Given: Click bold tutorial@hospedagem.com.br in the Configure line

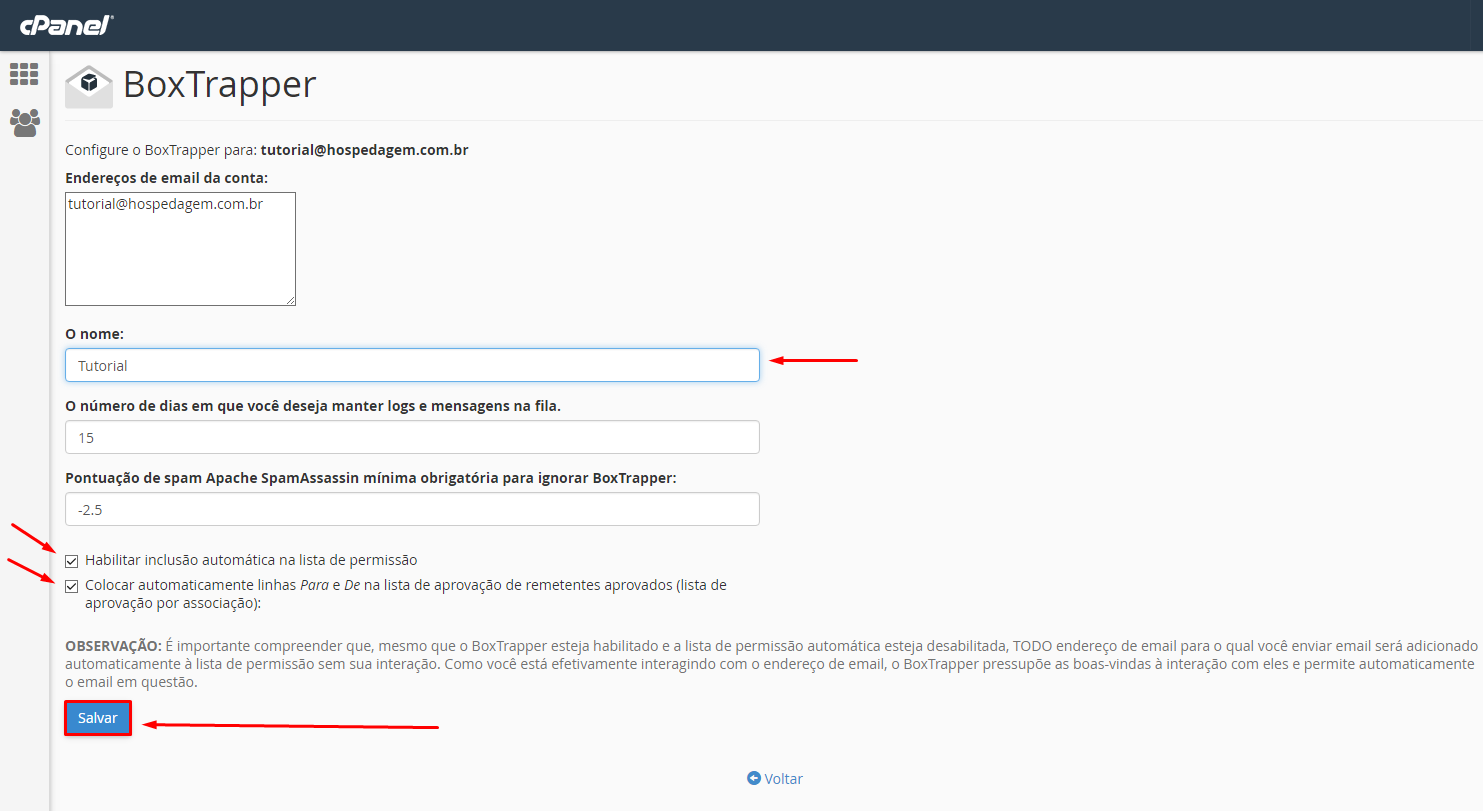Looking at the screenshot, I should (365, 150).
